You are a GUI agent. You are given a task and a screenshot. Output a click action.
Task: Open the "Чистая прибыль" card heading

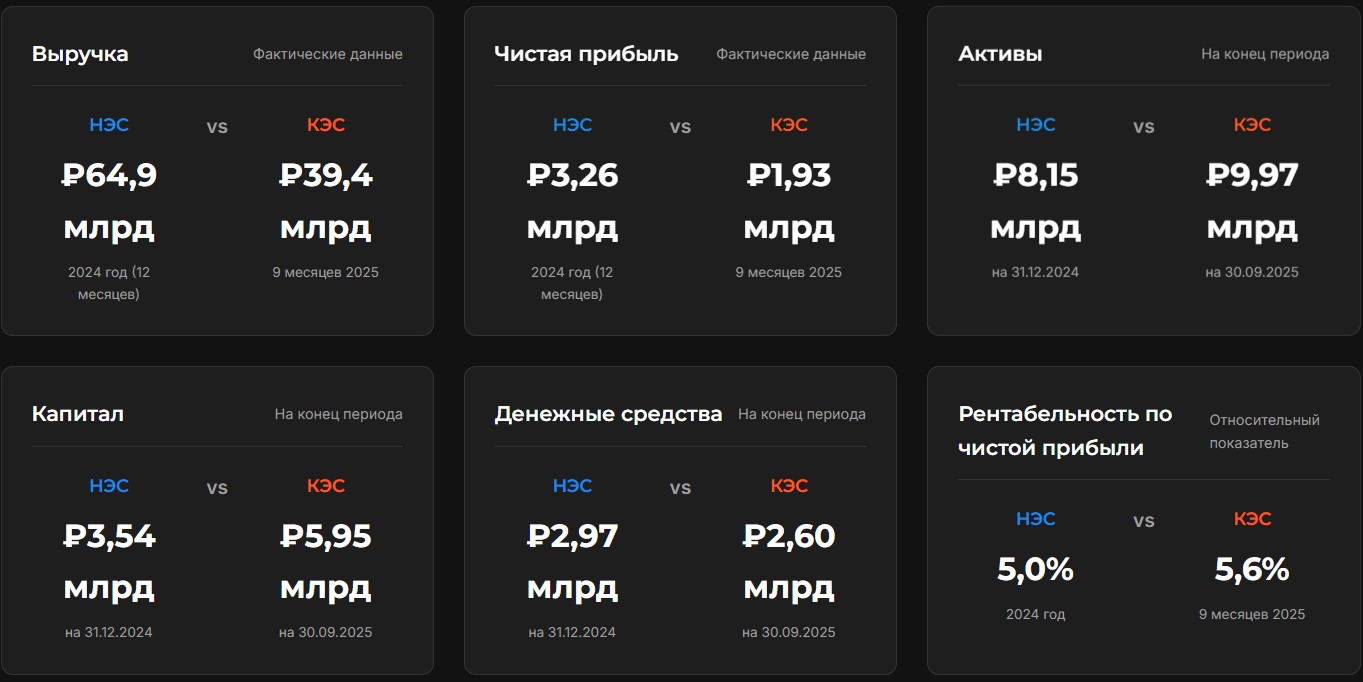[586, 54]
